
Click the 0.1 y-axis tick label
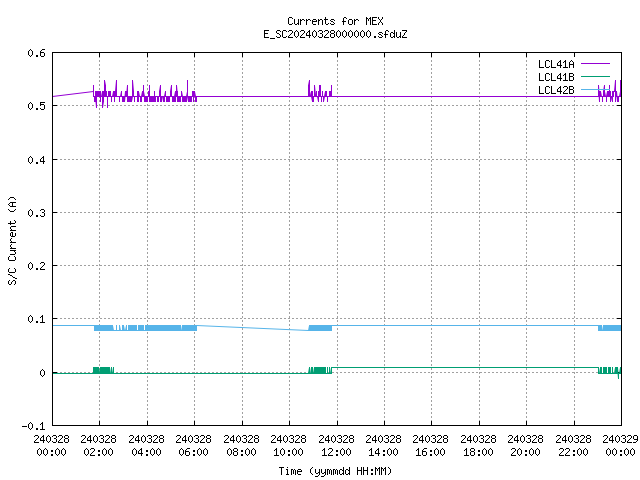(x=36, y=319)
